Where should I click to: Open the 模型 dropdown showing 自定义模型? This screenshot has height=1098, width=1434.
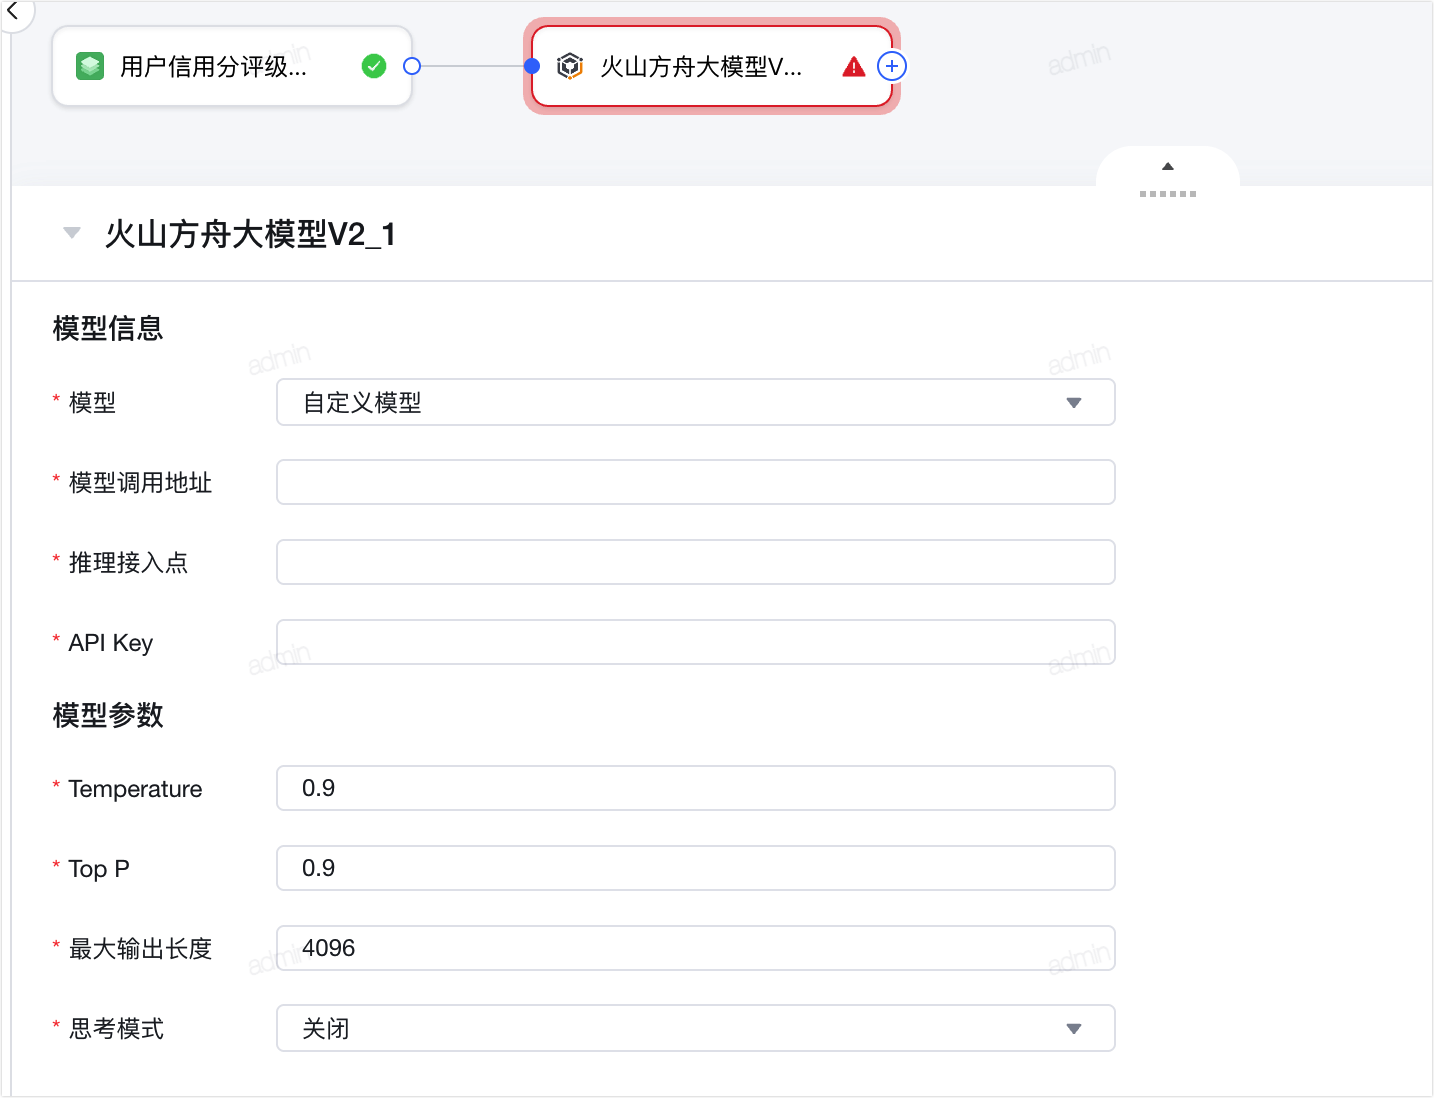pos(696,402)
